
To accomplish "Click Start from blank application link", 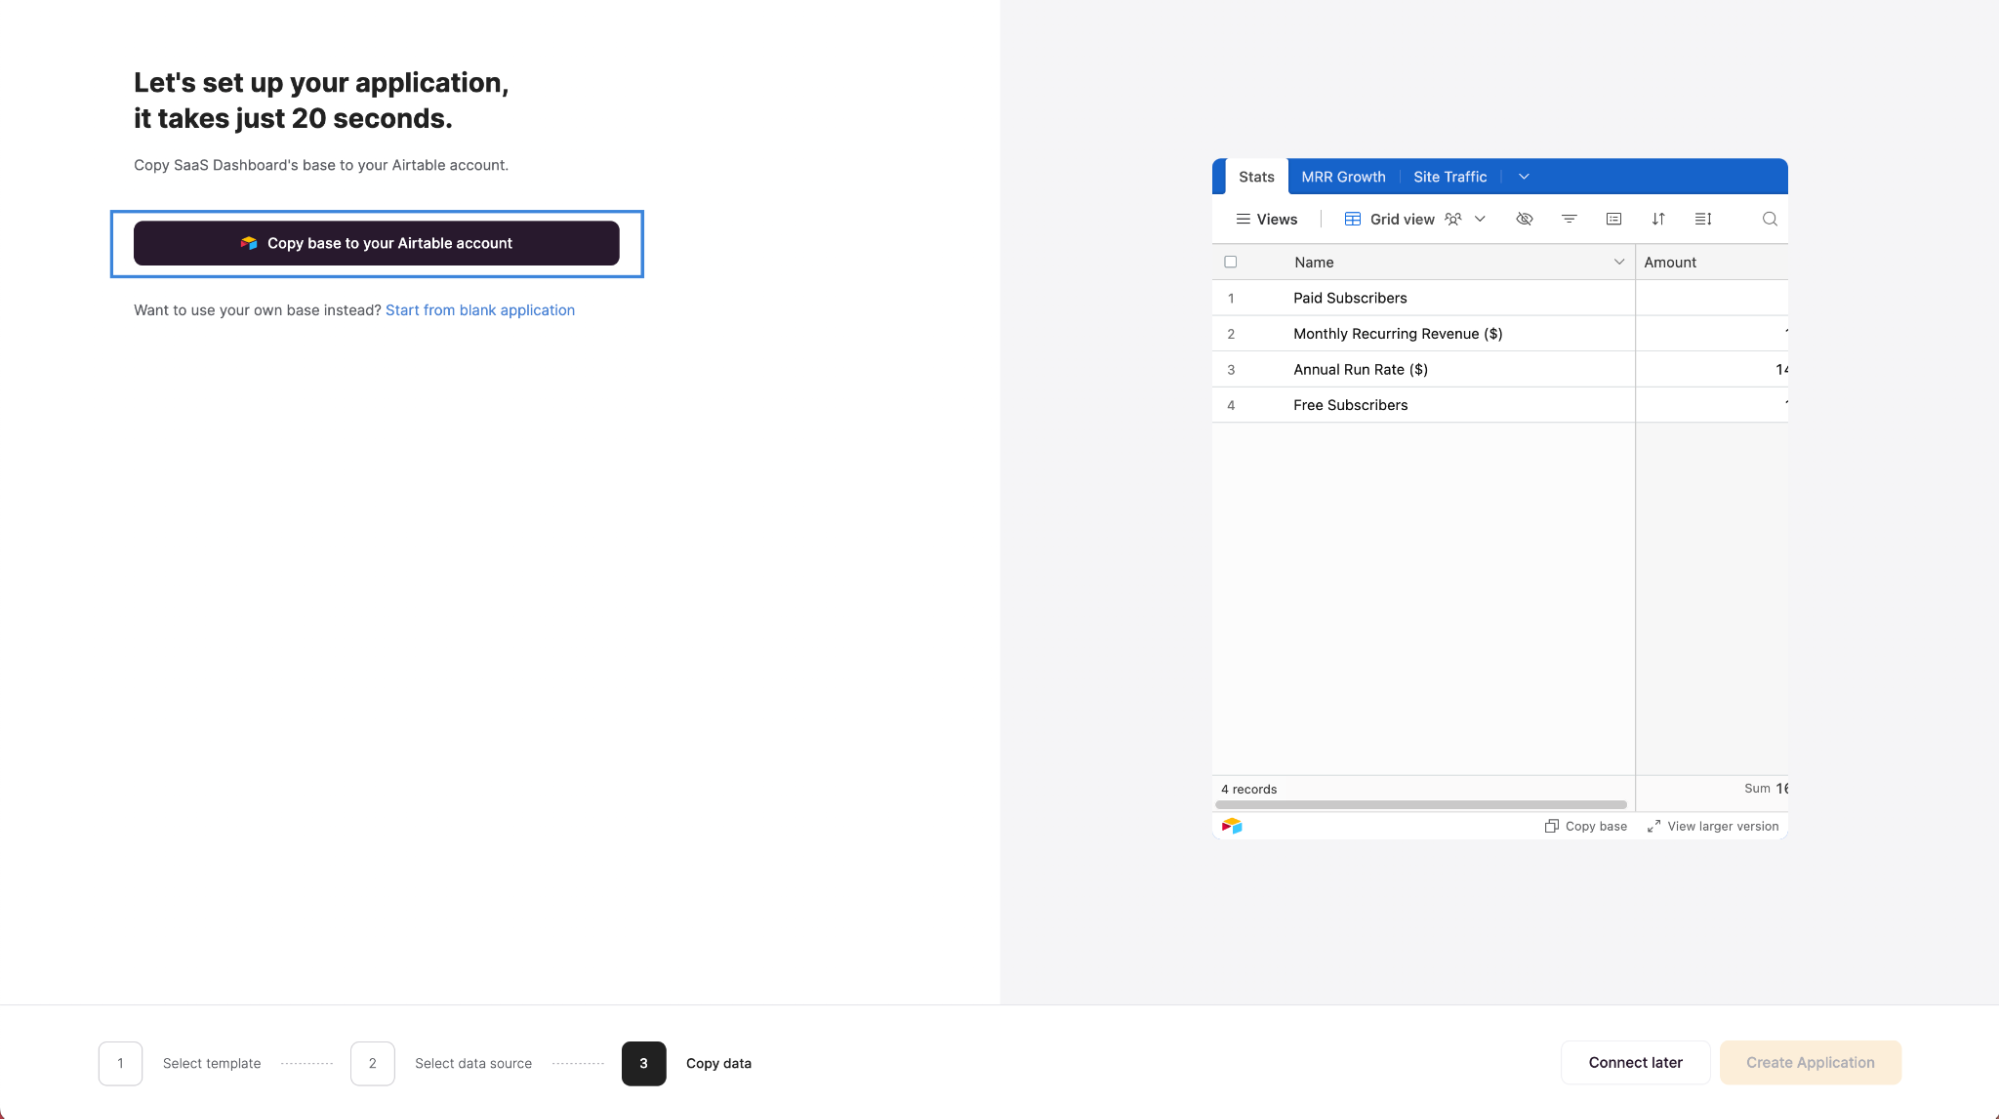I will 479,309.
